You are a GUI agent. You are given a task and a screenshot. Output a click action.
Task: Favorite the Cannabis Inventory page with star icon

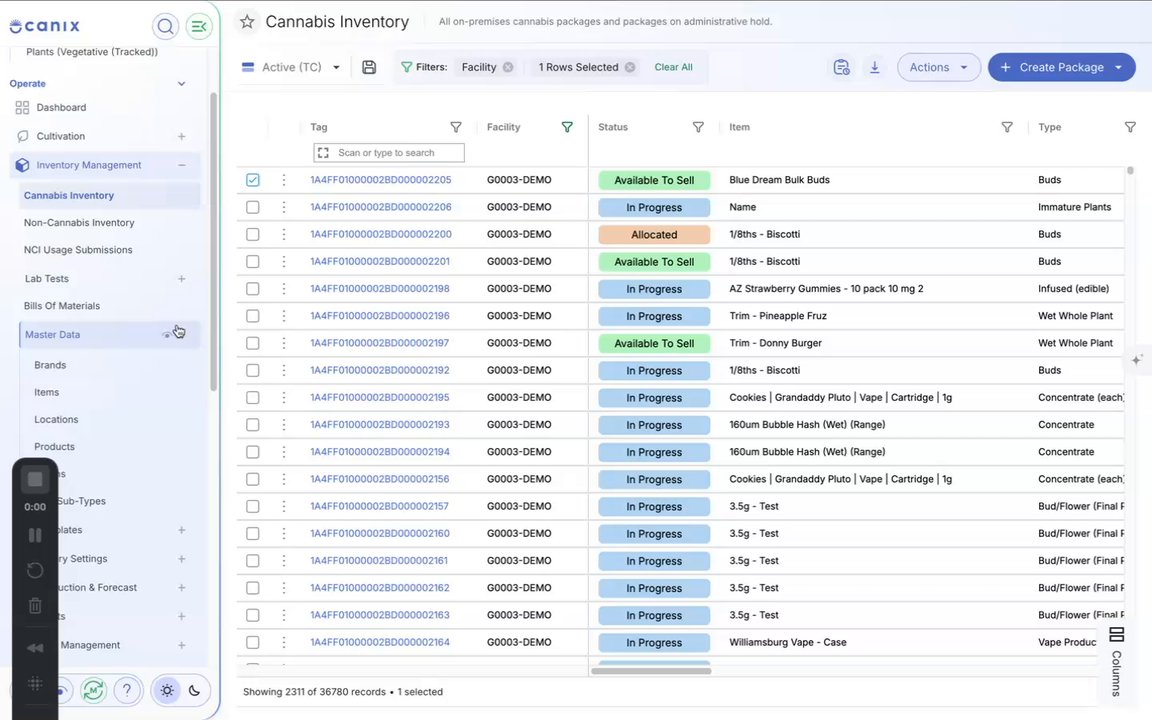point(248,22)
